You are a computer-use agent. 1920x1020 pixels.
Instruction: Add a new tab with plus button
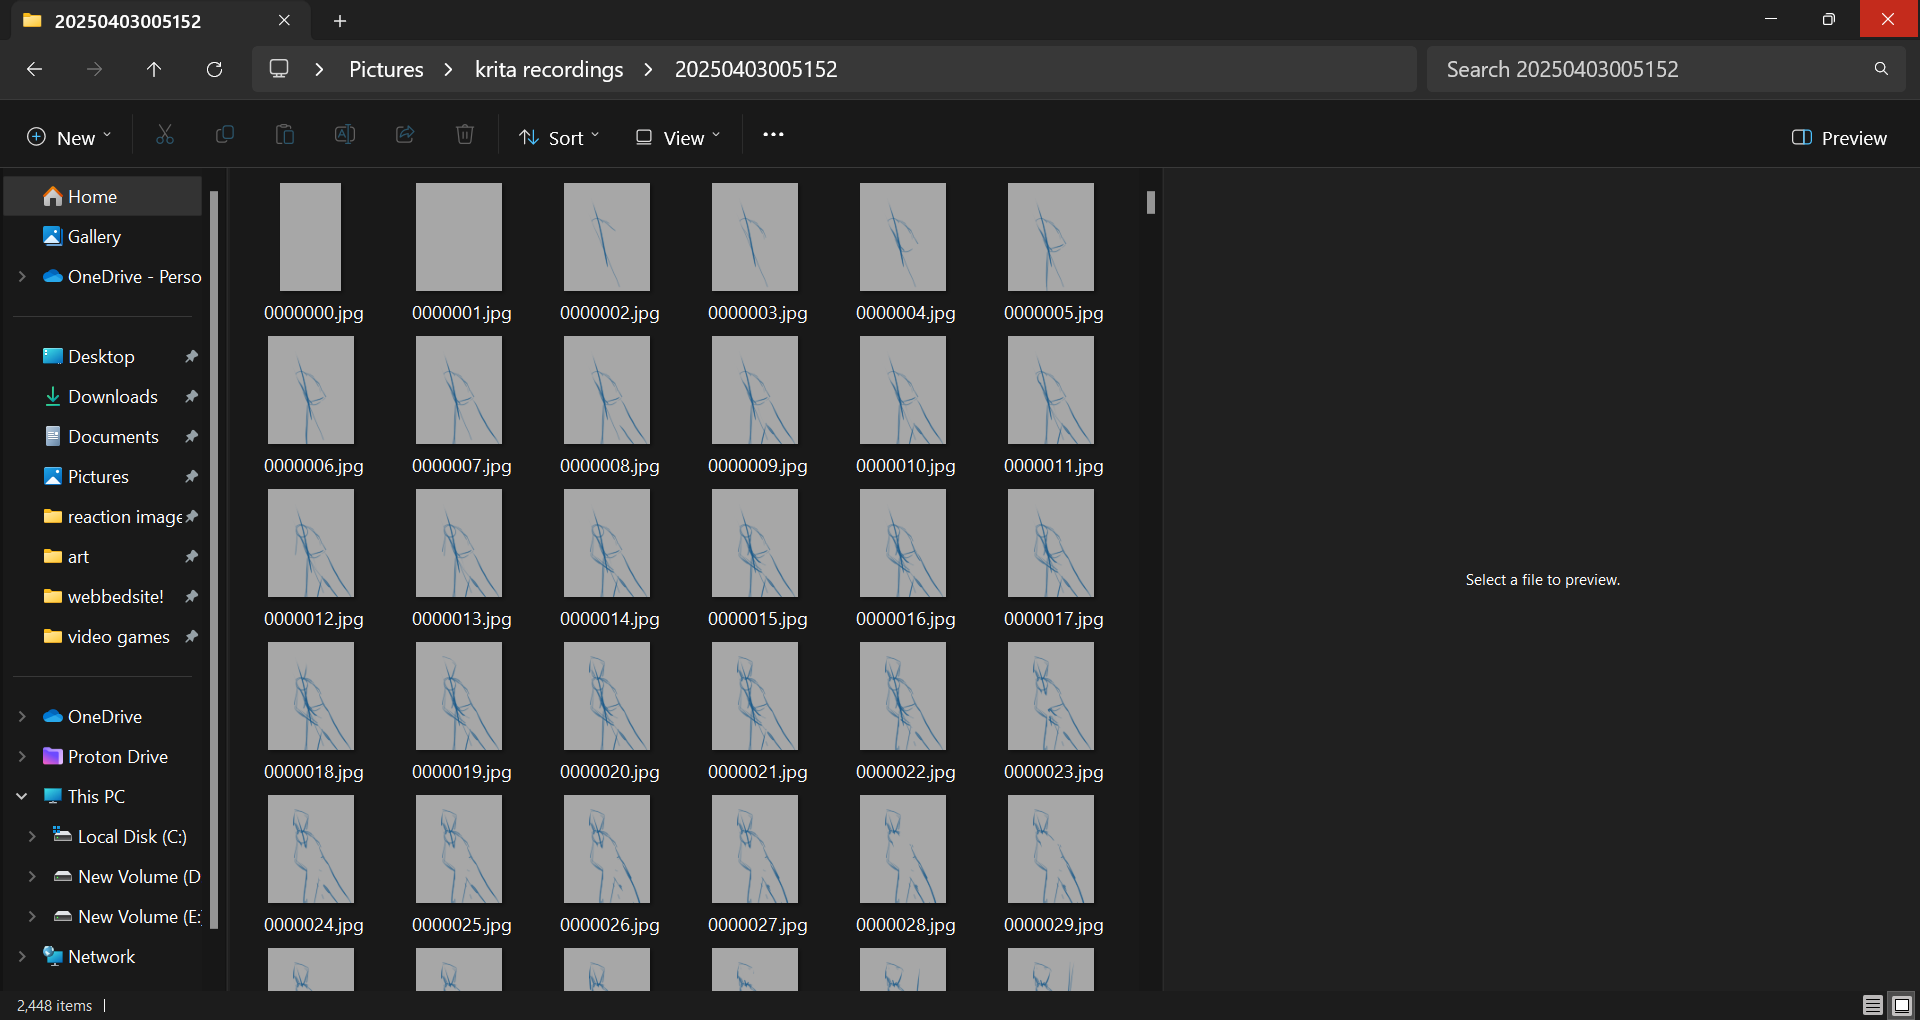tap(340, 21)
